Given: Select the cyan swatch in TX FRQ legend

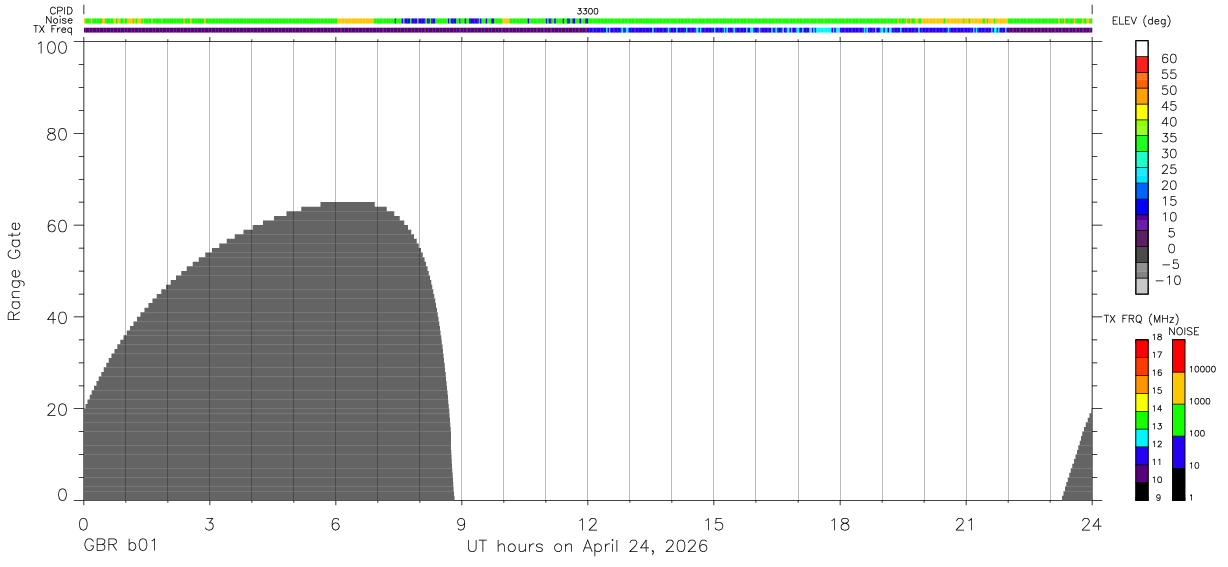Looking at the screenshot, I should [x=1142, y=439].
